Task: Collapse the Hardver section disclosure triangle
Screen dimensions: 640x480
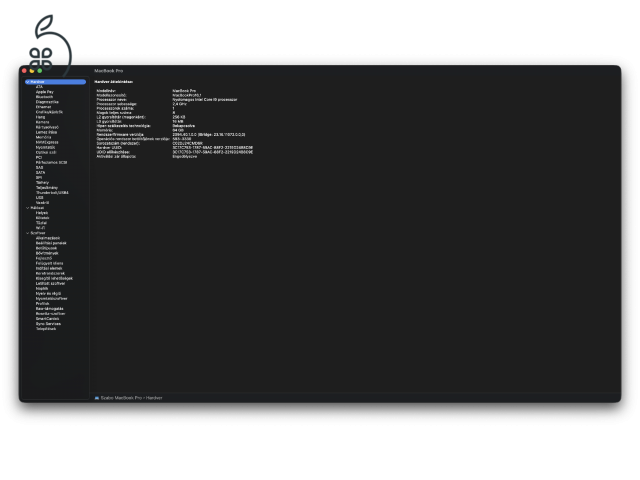Action: coord(27,81)
